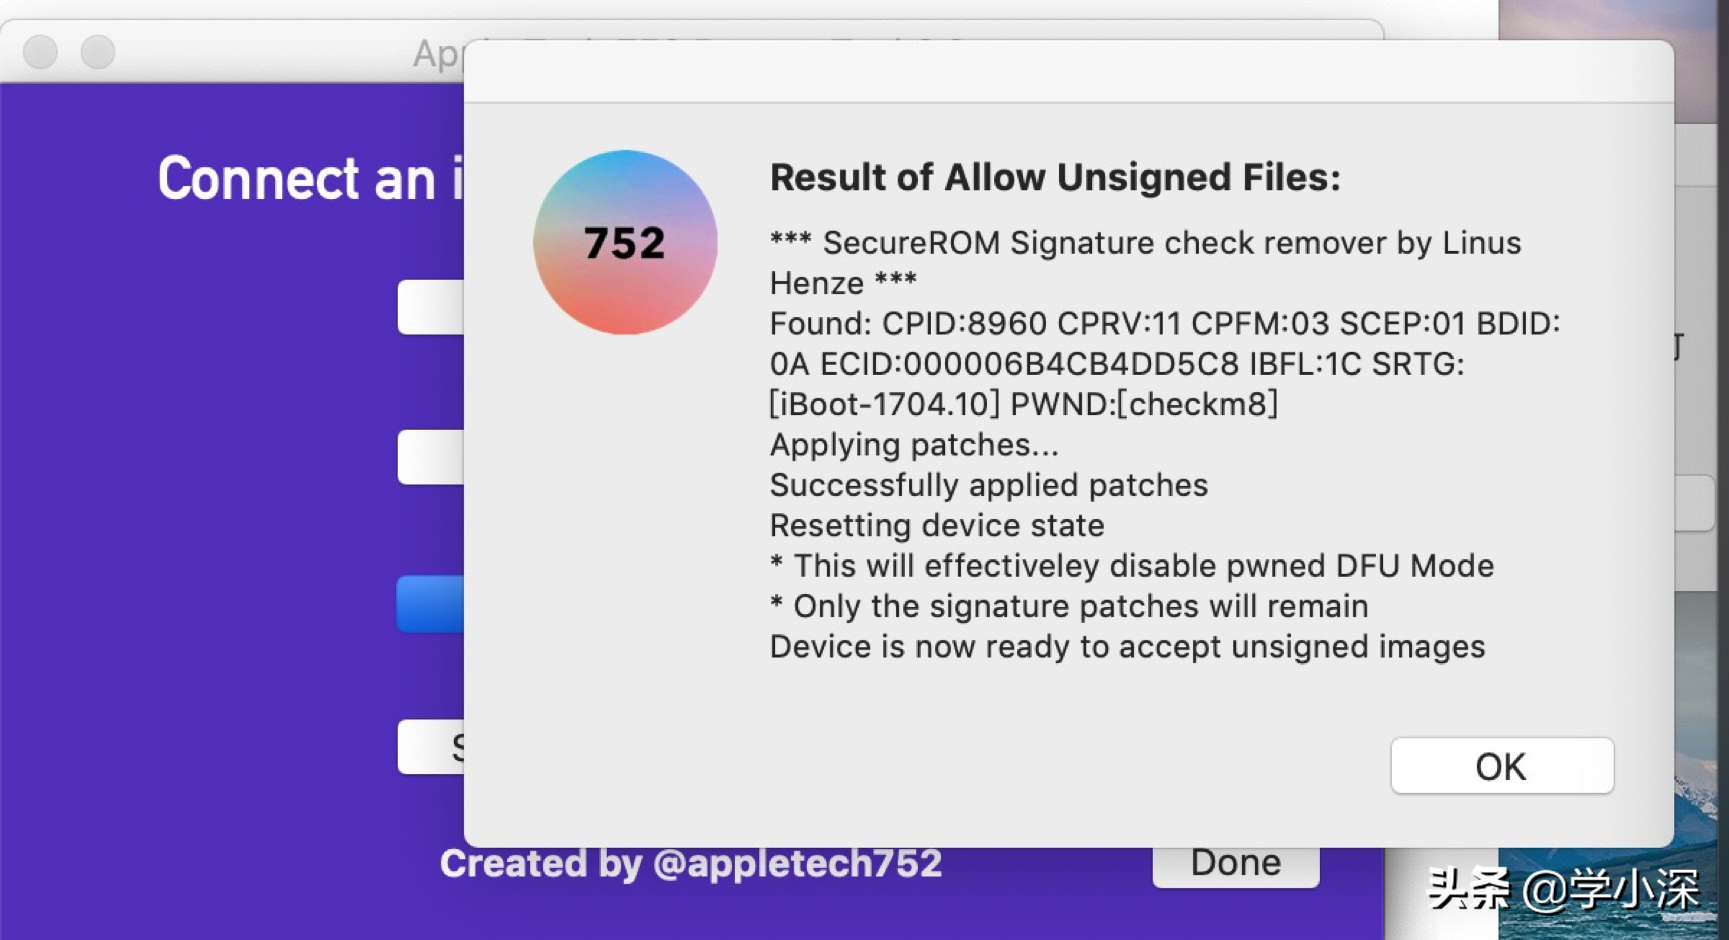The height and width of the screenshot is (940, 1729).
Task: Click Device is now ready message
Action: pos(1127,647)
